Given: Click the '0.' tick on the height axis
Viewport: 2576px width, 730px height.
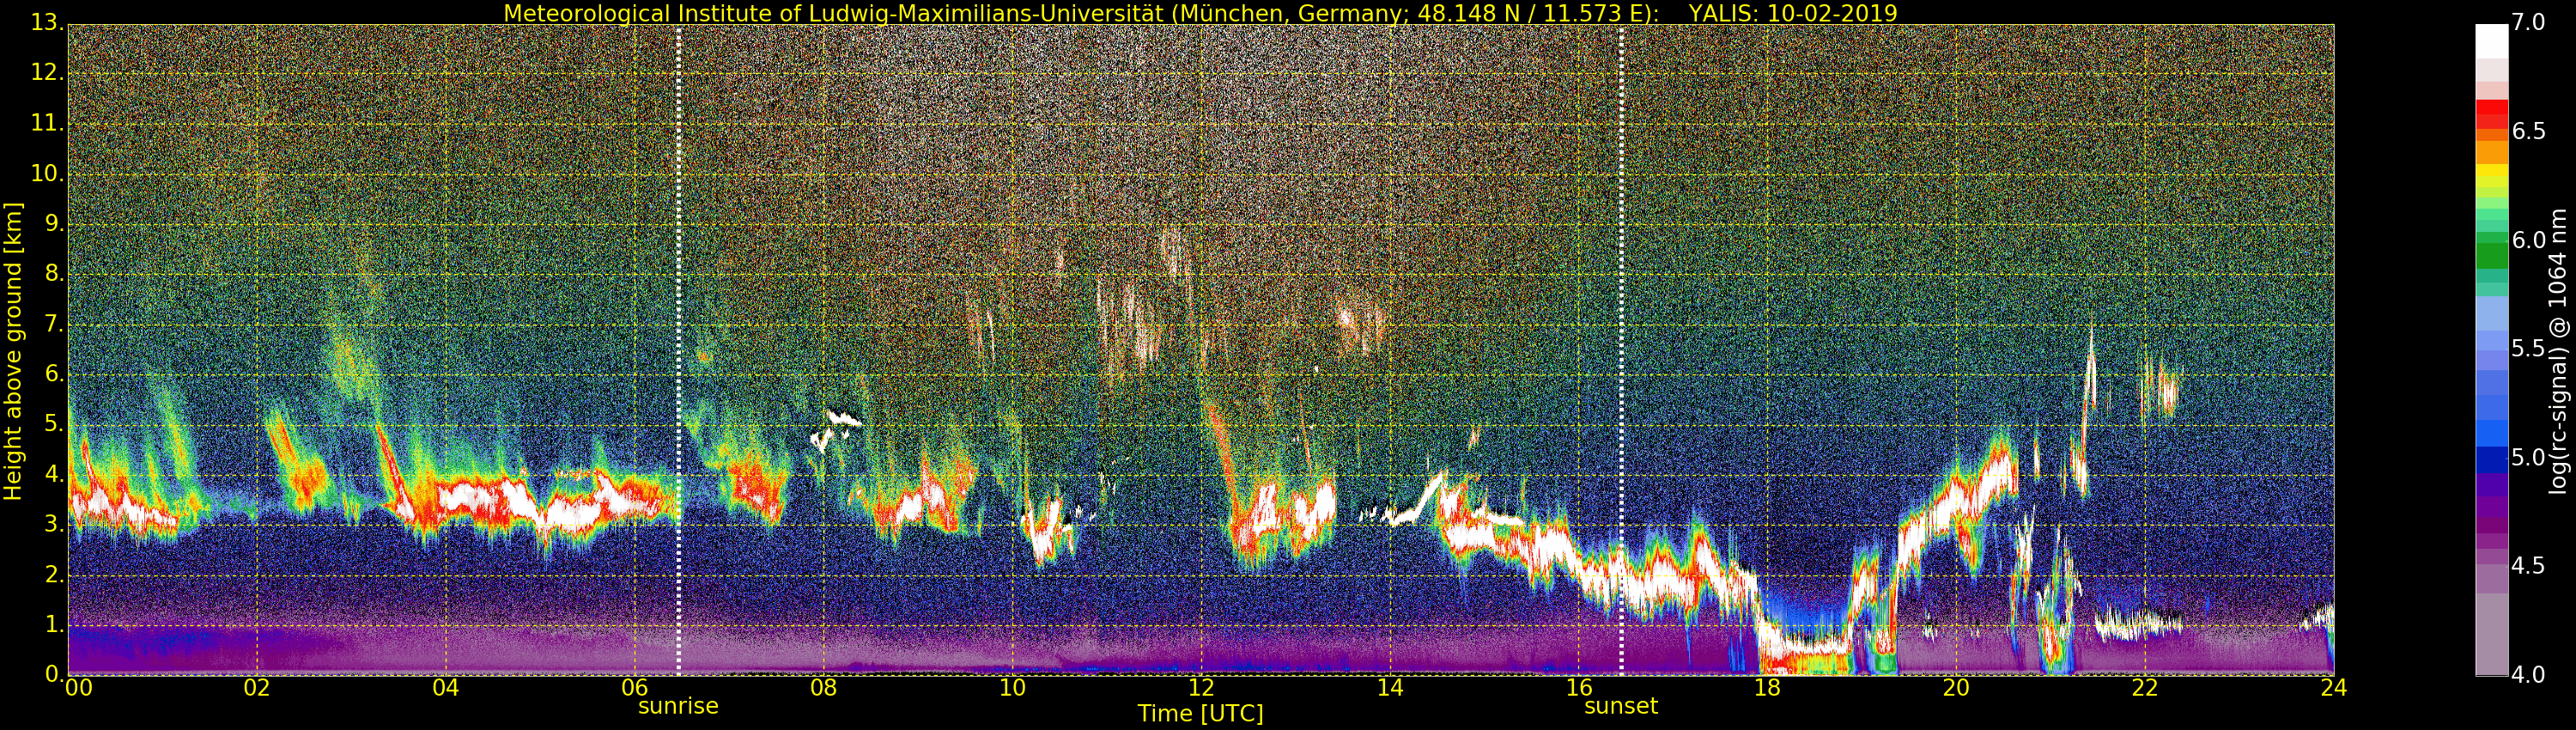Looking at the screenshot, I should pyautogui.click(x=54, y=675).
